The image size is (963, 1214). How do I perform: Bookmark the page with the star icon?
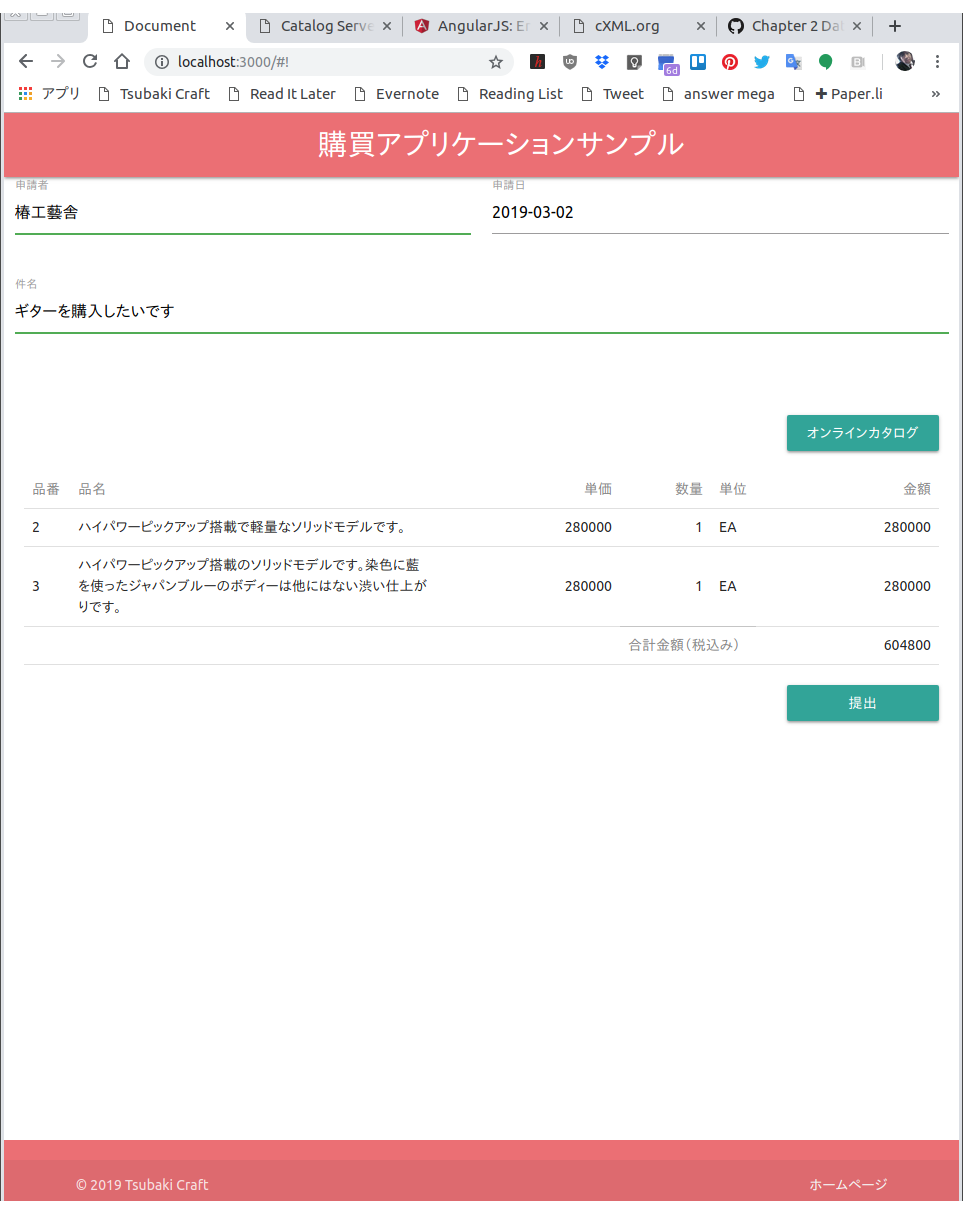[495, 61]
